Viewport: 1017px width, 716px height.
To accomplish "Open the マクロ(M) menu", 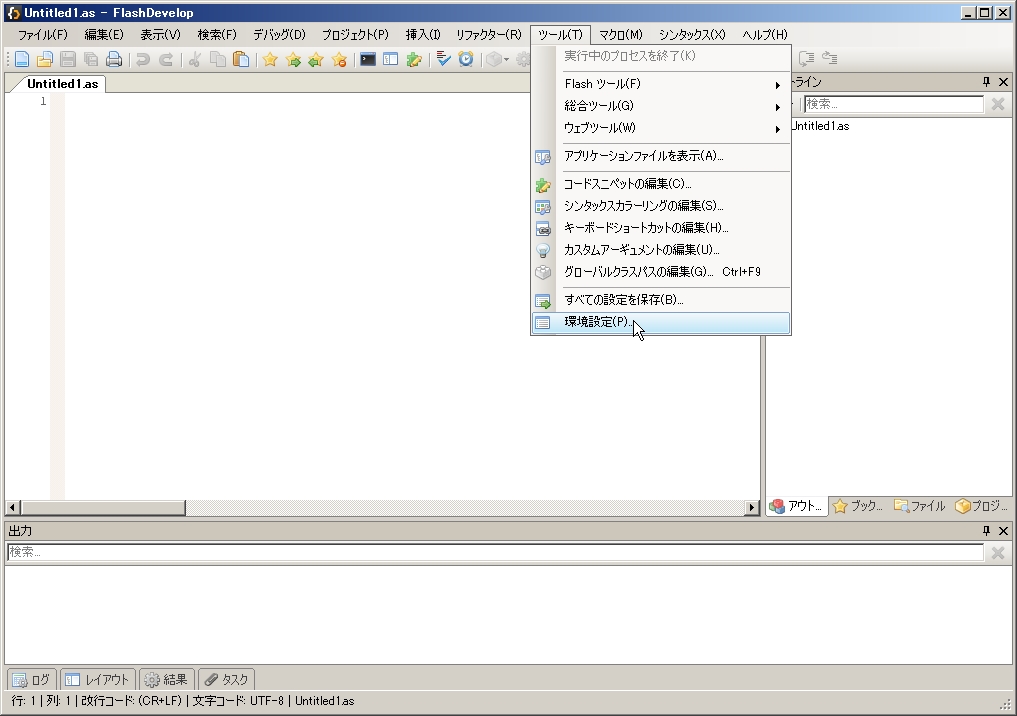I will pyautogui.click(x=620, y=34).
